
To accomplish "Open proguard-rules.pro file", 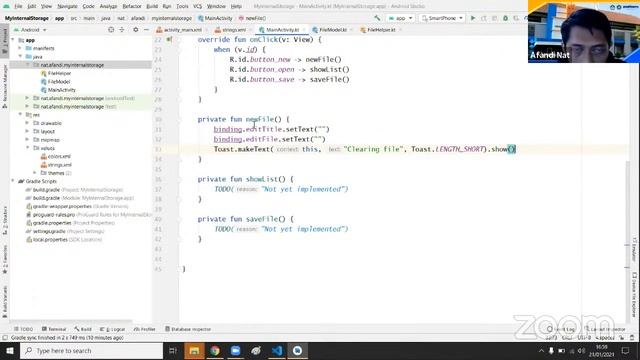I will click(88, 215).
